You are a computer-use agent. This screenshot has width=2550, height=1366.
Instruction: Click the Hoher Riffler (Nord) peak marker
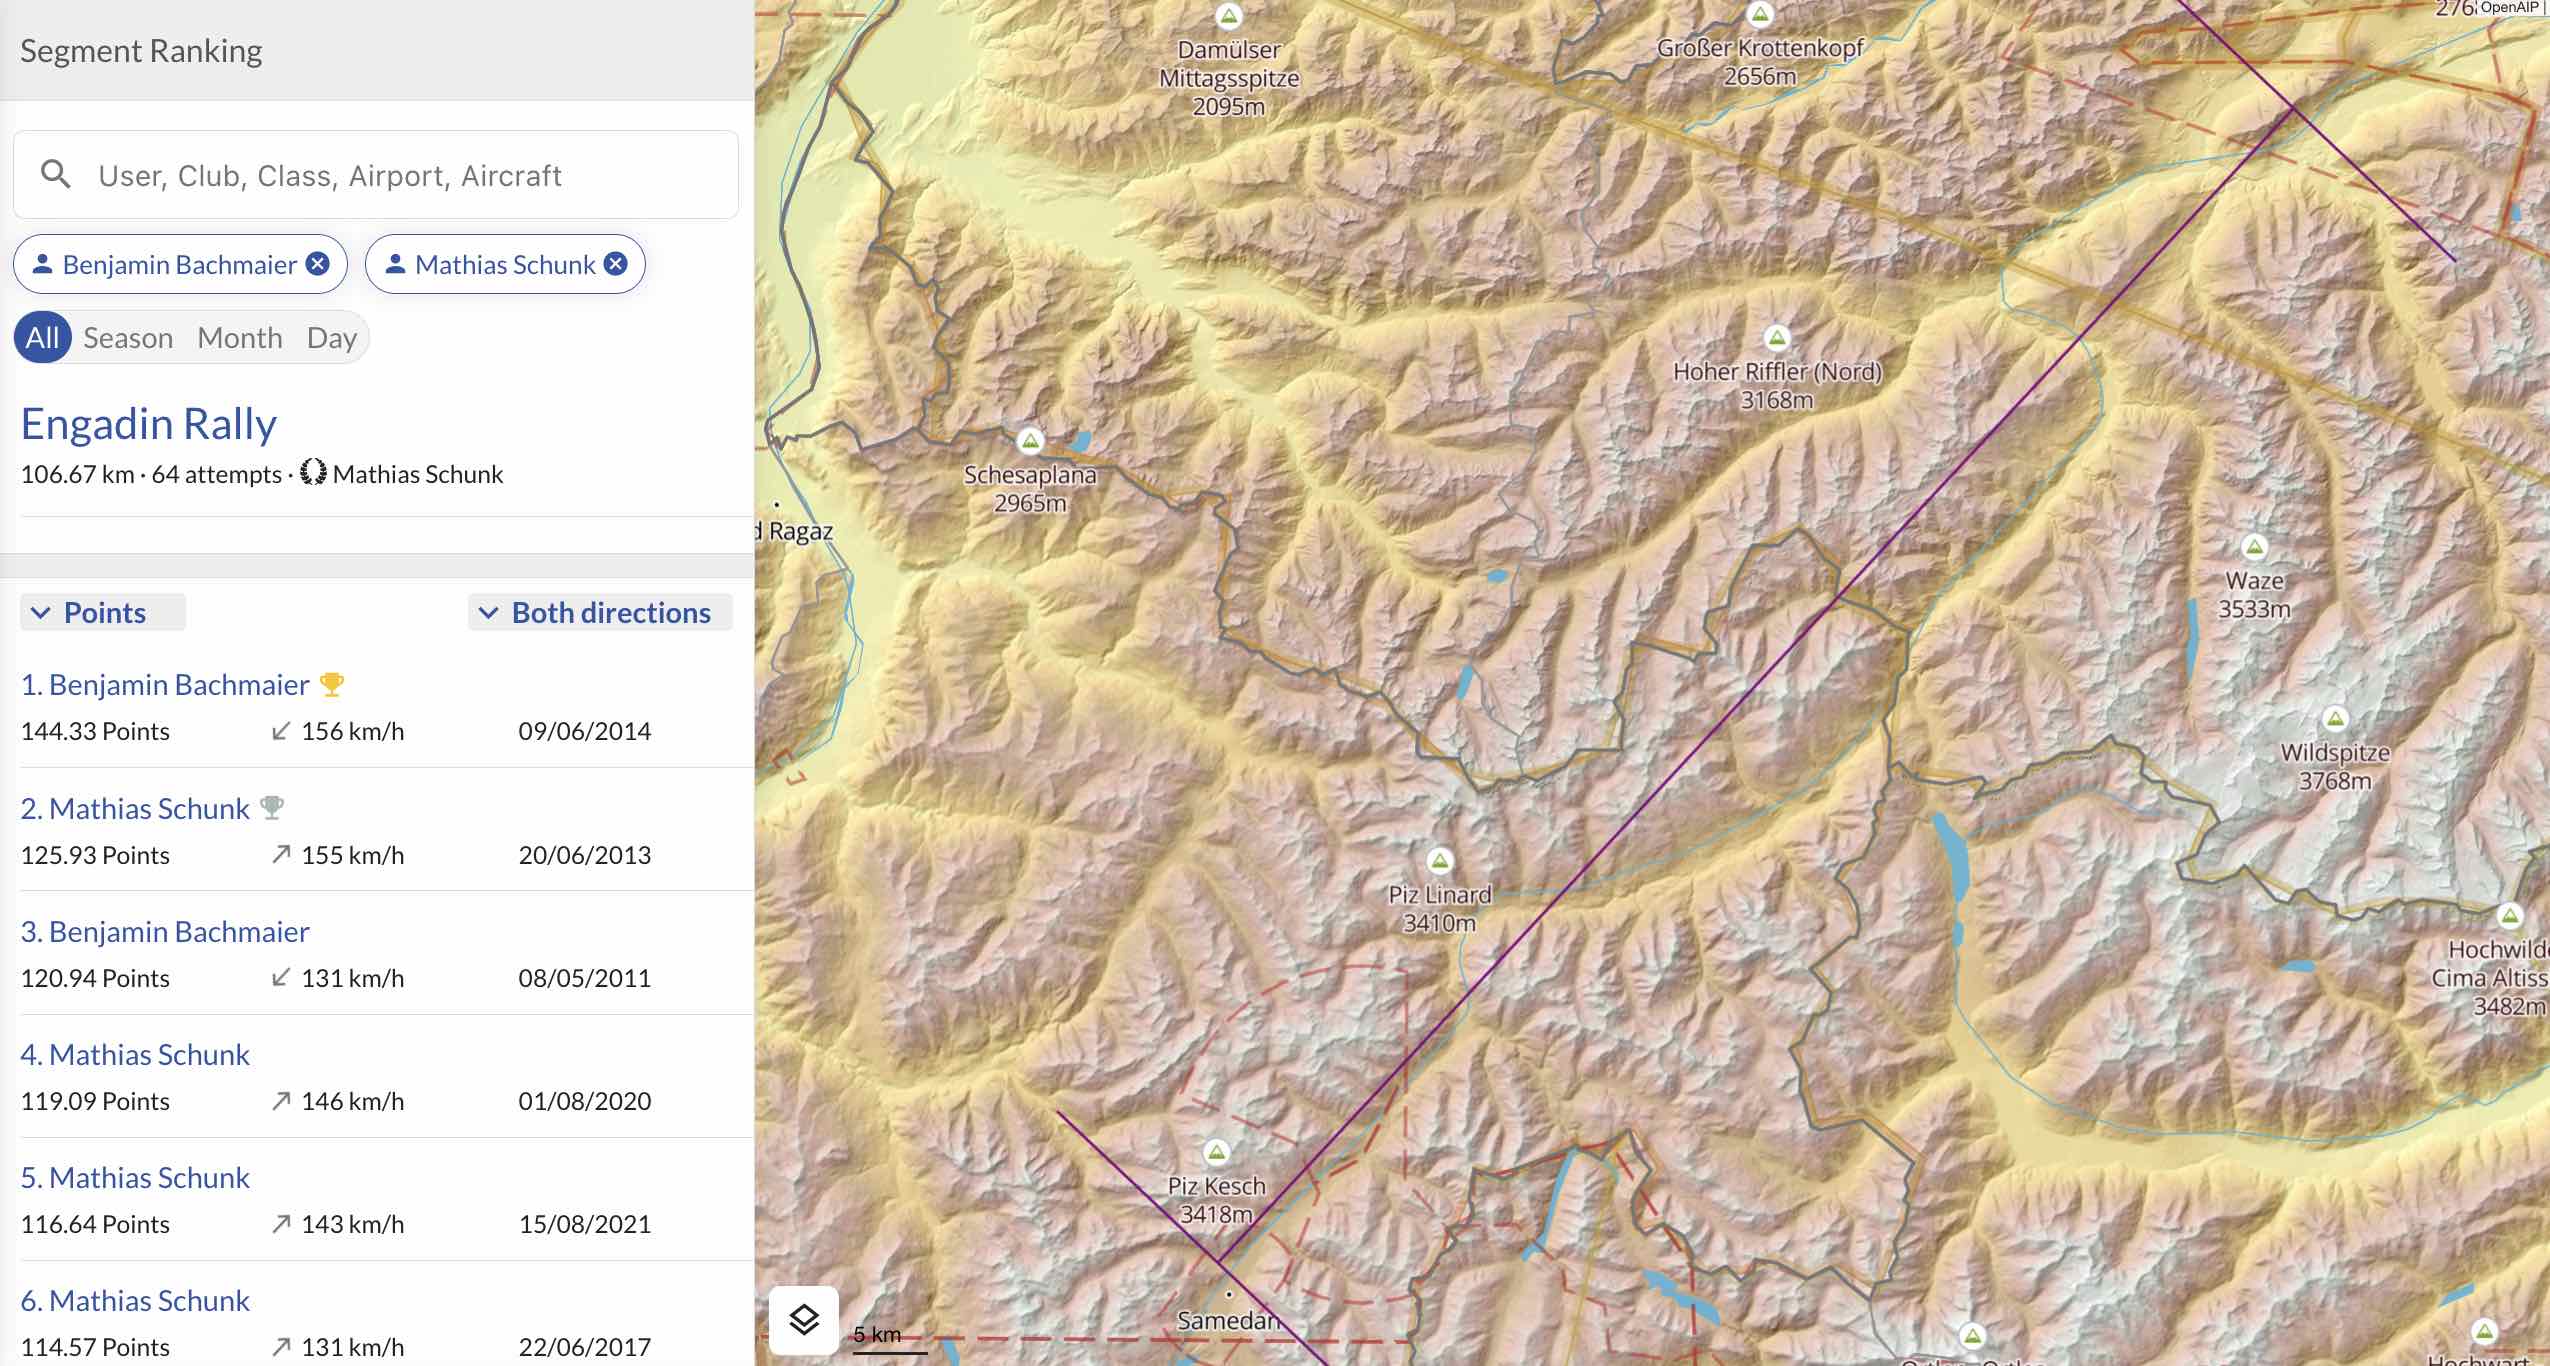(1776, 337)
